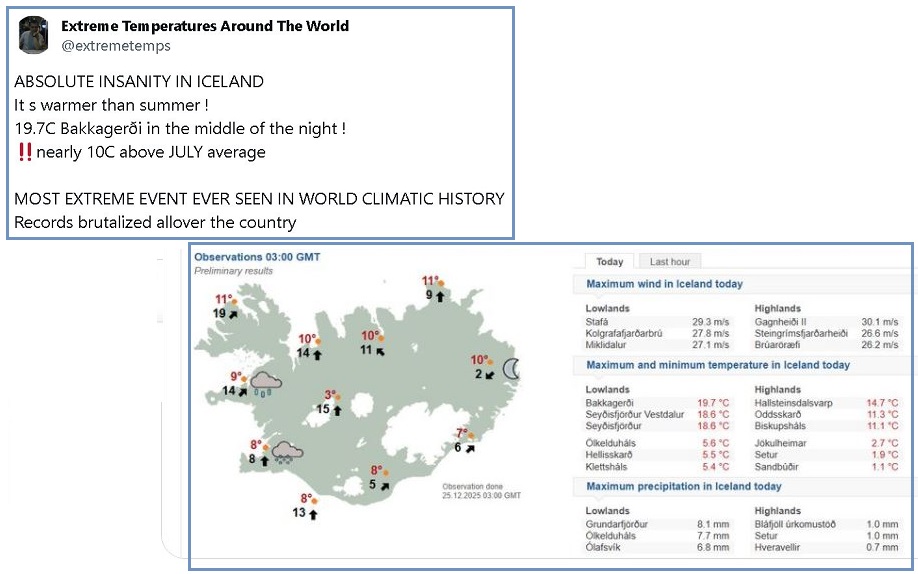Click the Observations 03:00 GMT title
Viewport: 918px width, 574px height.
[257, 257]
